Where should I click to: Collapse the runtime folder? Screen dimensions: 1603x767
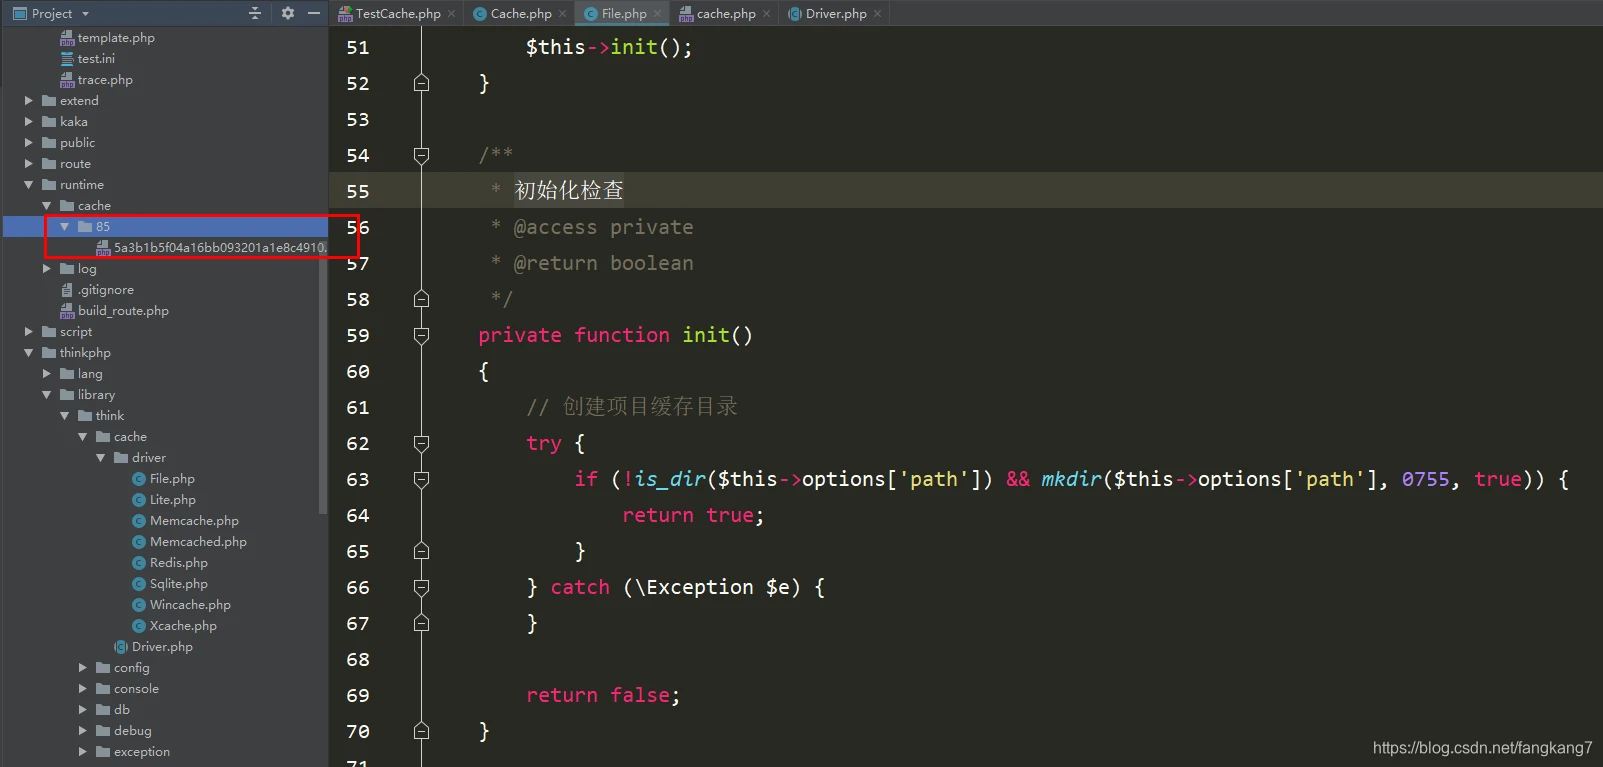pos(29,185)
